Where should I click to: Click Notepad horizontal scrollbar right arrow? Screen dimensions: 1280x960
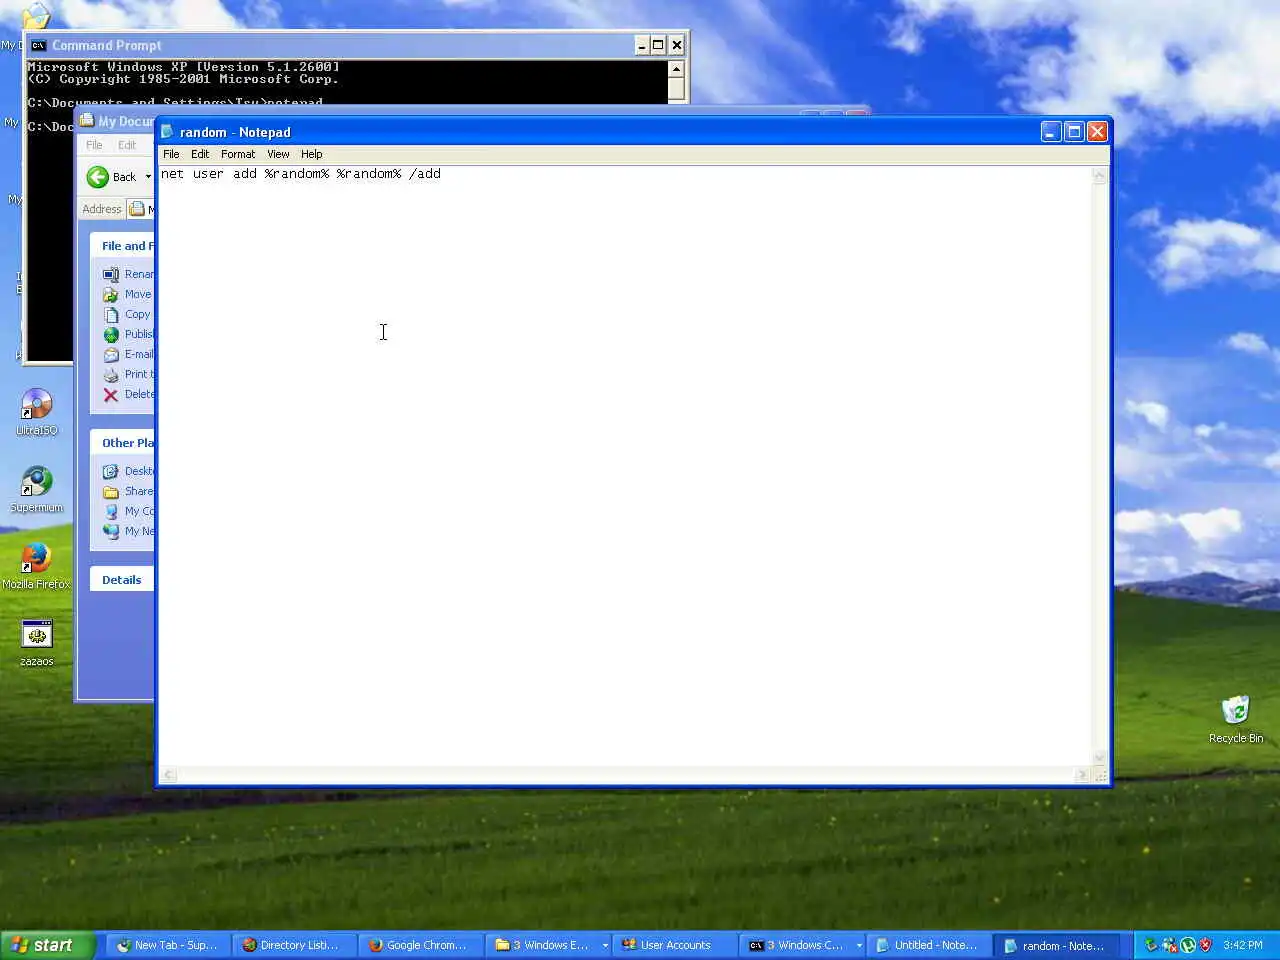pos(1082,775)
